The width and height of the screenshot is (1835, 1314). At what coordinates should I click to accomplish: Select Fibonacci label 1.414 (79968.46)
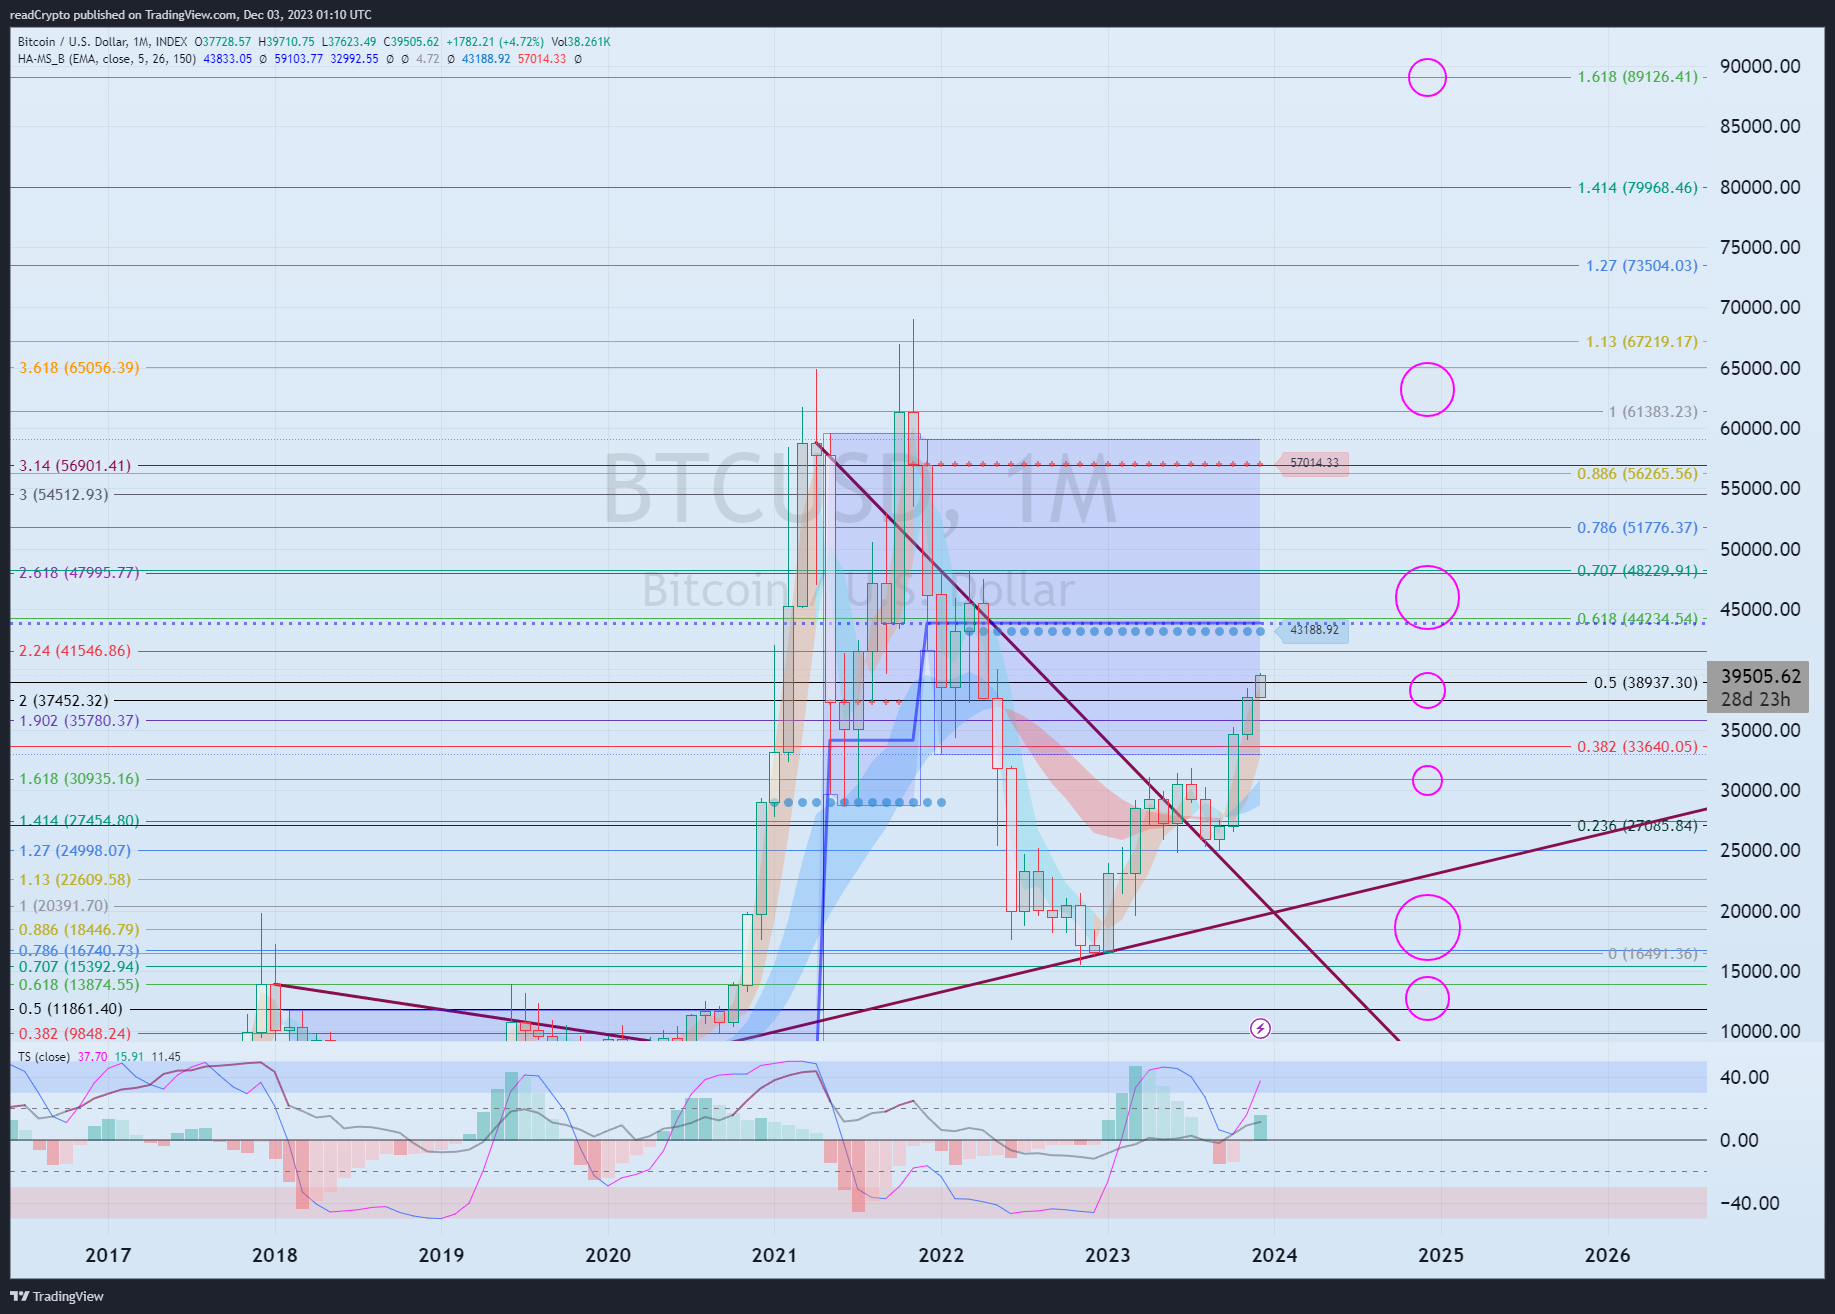pyautogui.click(x=1637, y=187)
